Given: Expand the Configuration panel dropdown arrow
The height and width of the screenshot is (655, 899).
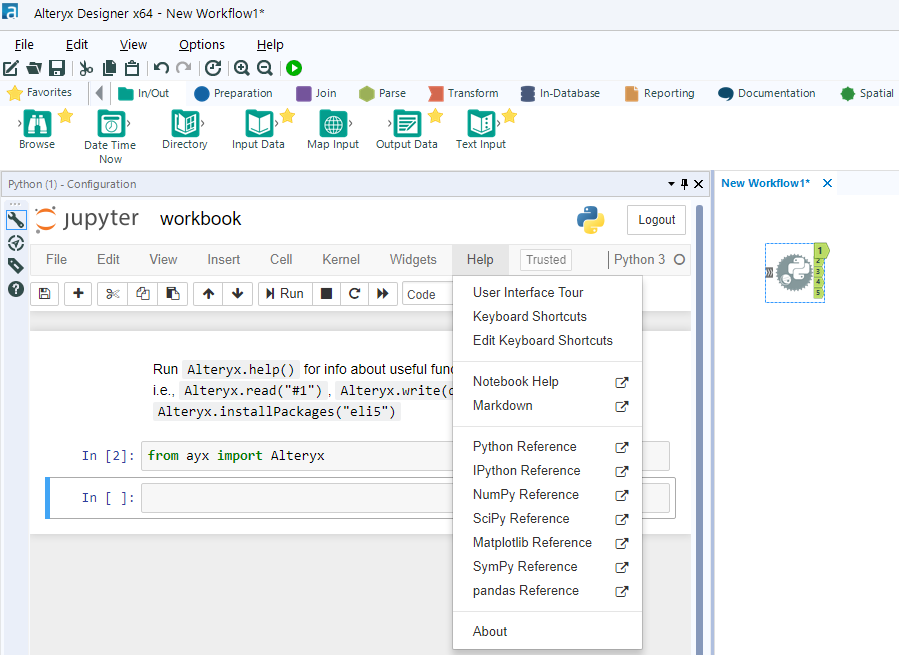Looking at the screenshot, I should tap(671, 184).
